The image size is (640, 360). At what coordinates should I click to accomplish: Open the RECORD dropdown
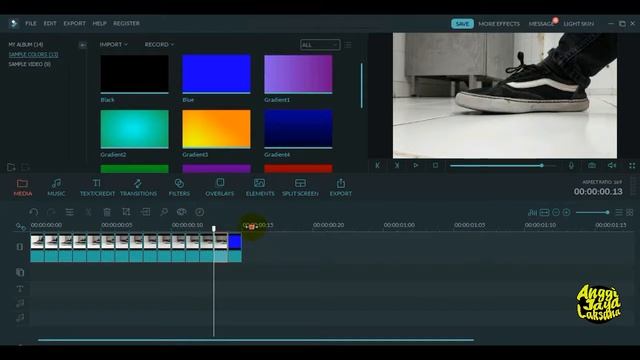[x=159, y=44]
